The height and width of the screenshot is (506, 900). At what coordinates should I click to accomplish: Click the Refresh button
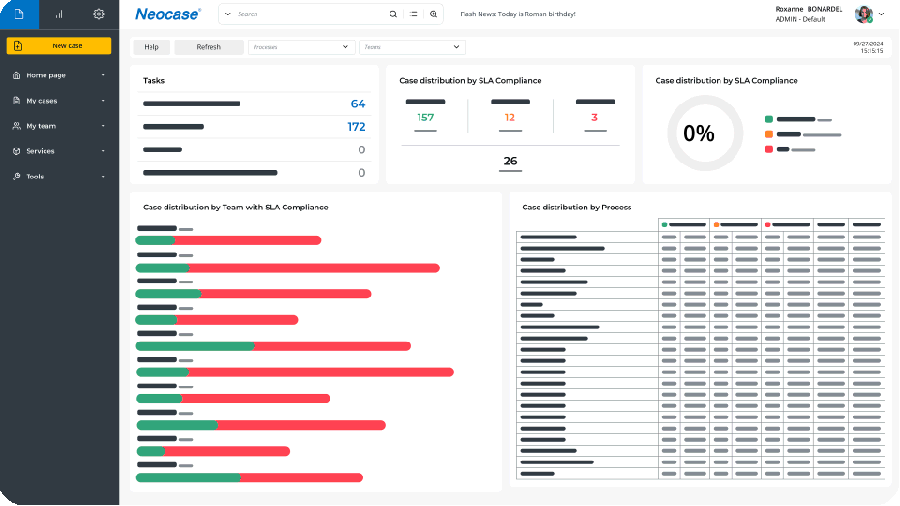point(208,47)
